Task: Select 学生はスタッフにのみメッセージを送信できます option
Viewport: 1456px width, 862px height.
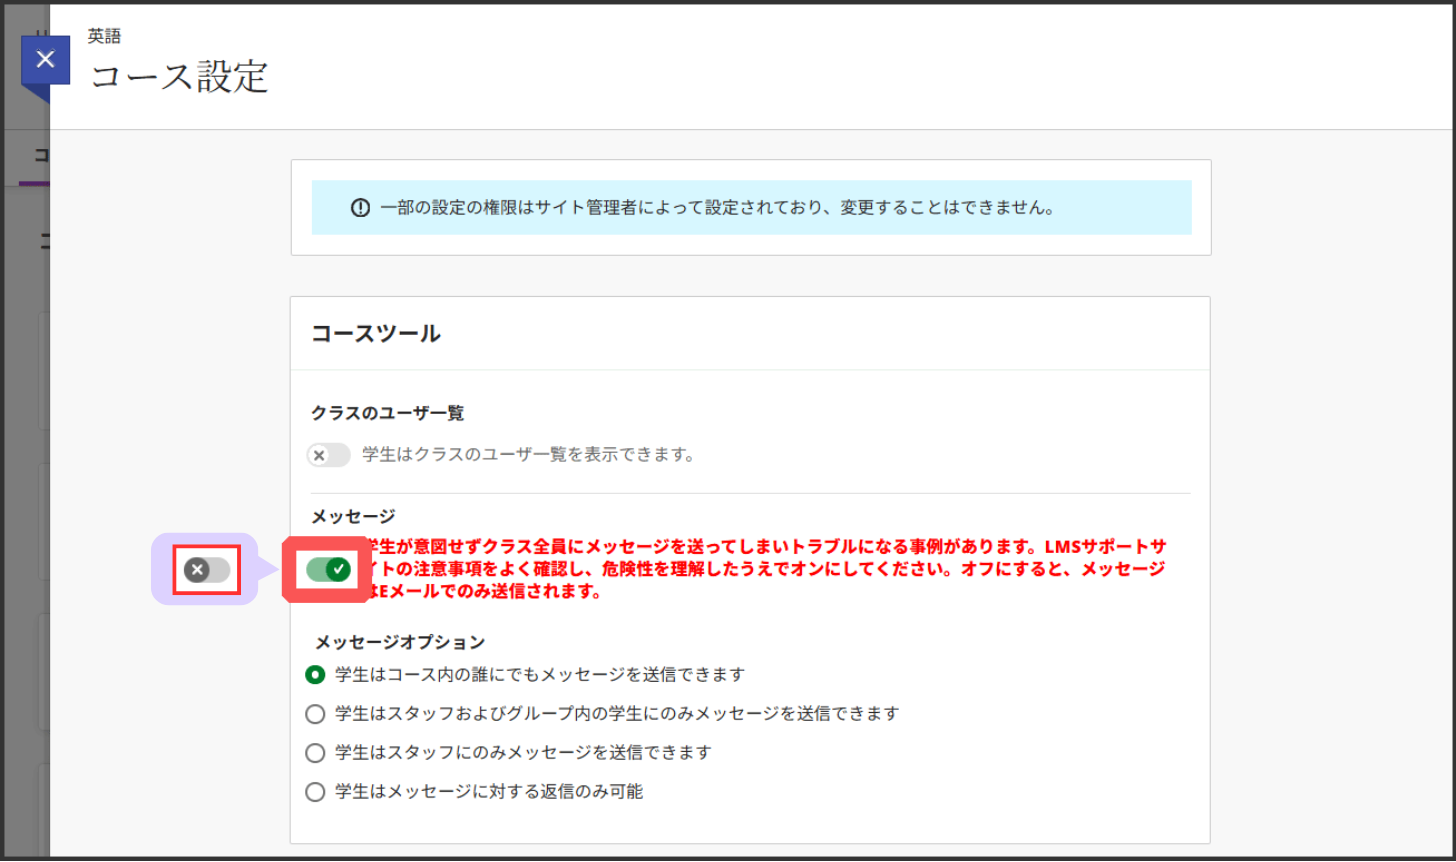Action: click(315, 752)
